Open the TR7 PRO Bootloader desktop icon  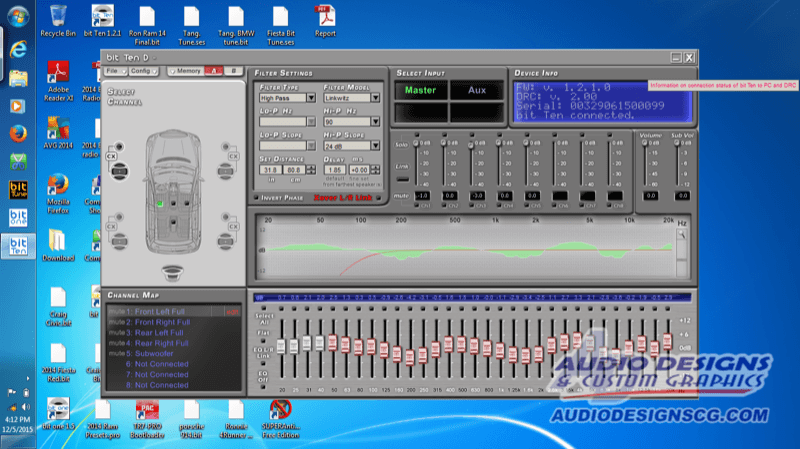pos(147,419)
